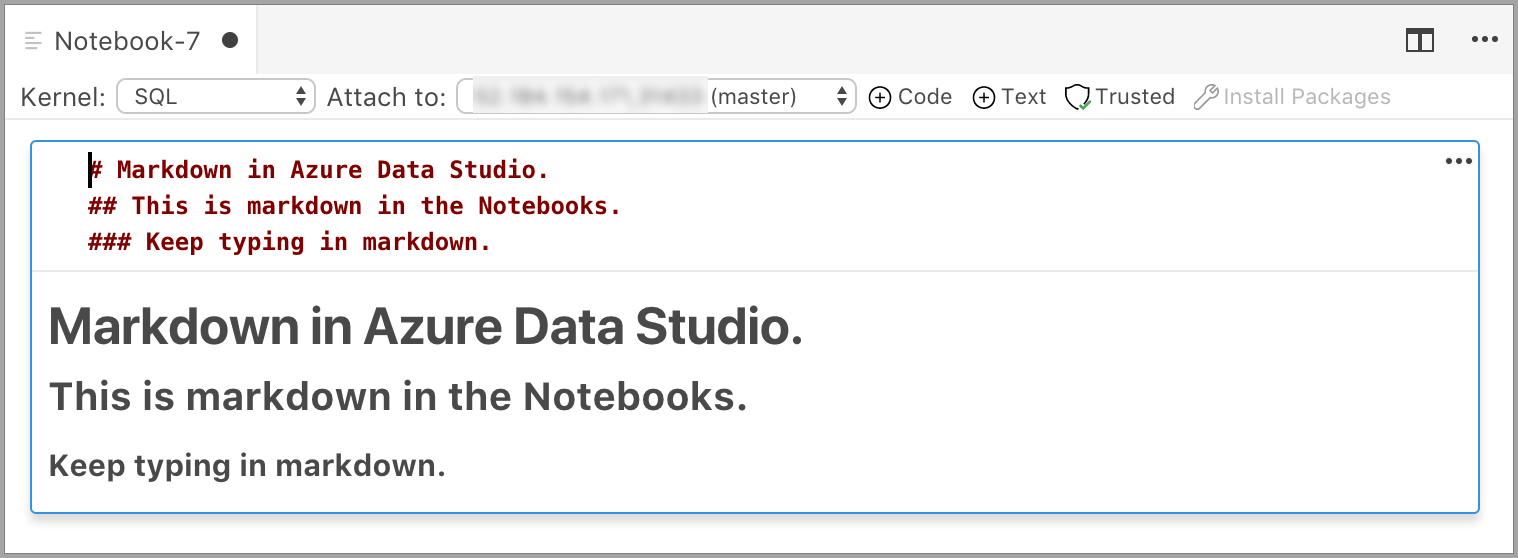Open the editor more actions ellipsis
1518x558 pixels.
click(x=1484, y=40)
